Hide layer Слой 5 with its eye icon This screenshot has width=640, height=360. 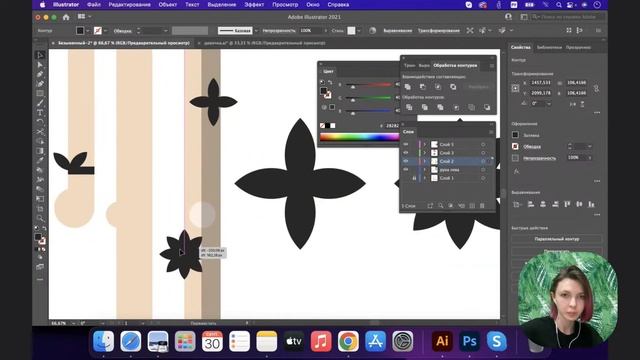(406, 144)
